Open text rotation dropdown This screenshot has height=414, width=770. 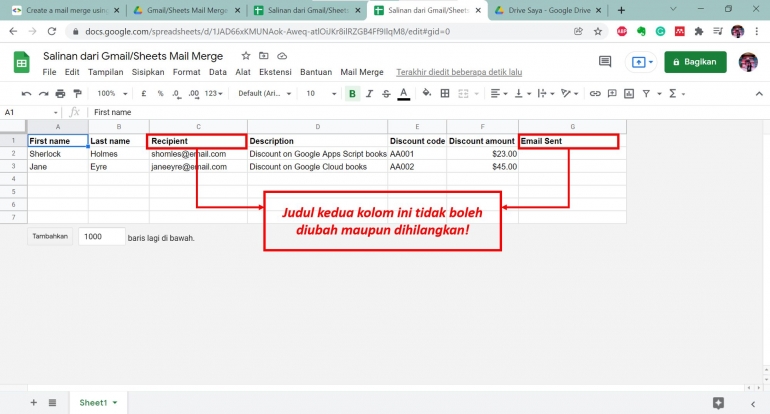[x=569, y=93]
